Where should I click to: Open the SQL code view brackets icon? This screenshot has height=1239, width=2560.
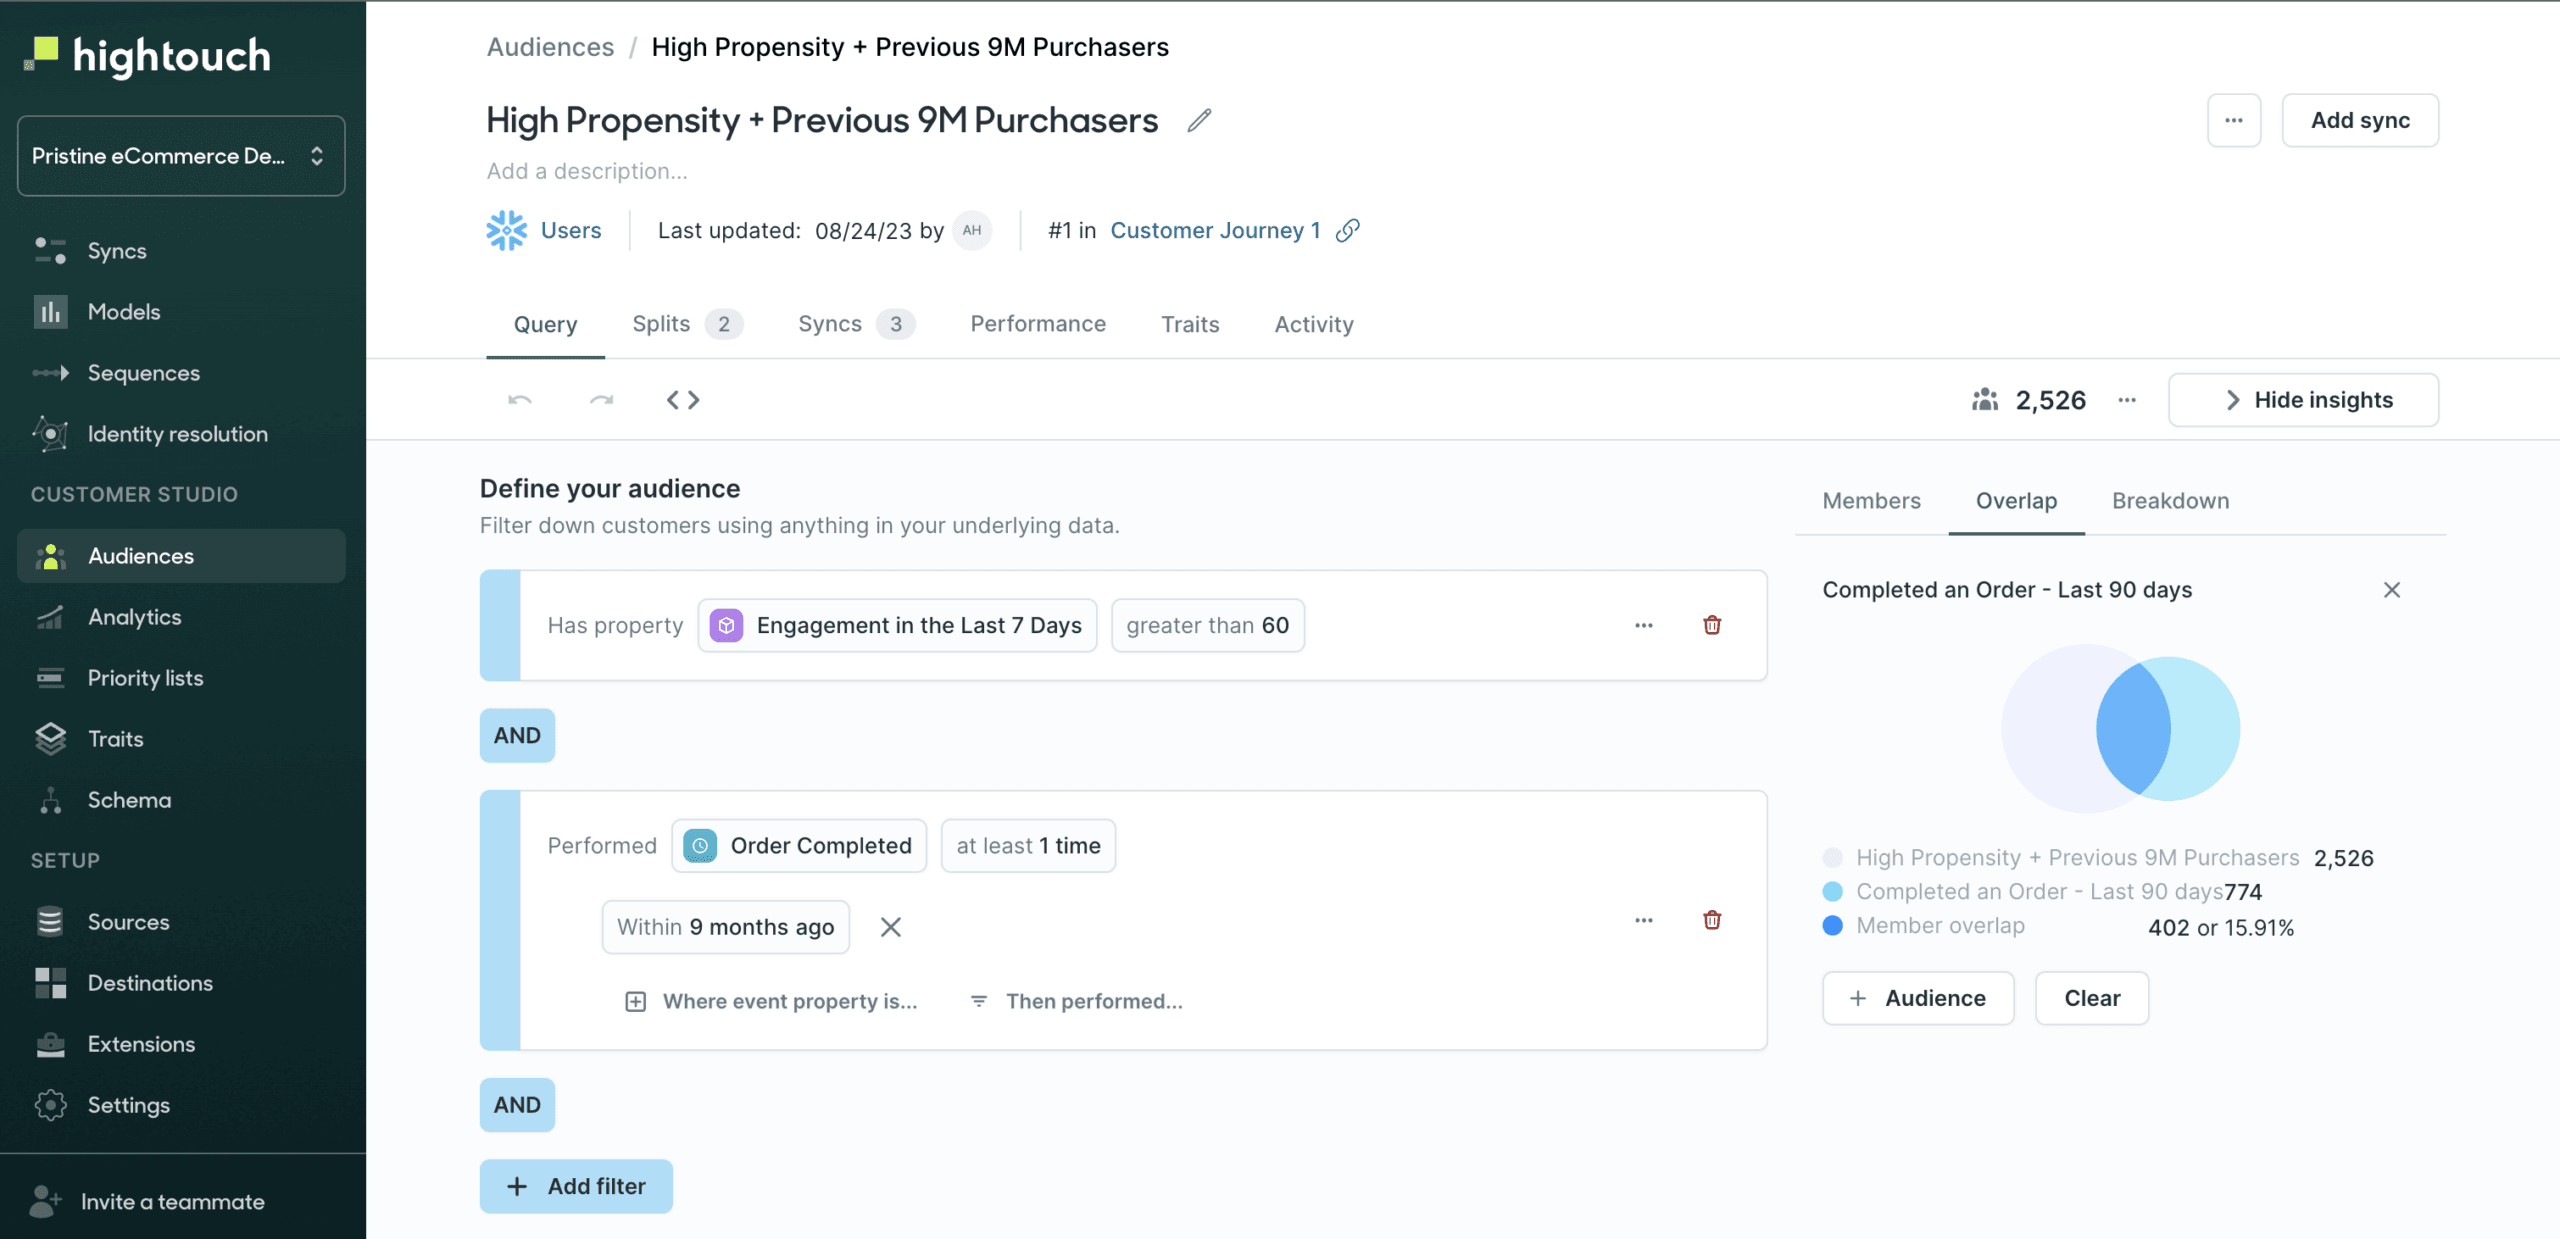click(683, 400)
